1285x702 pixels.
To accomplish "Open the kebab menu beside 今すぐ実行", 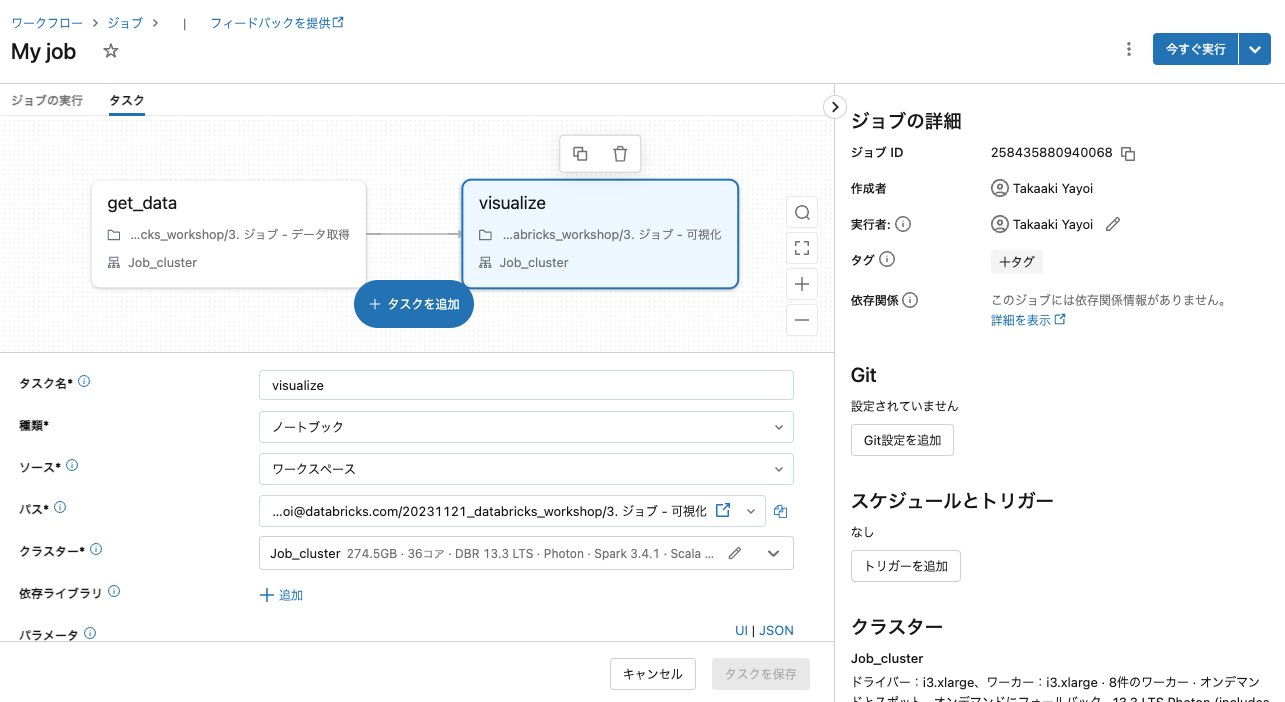I will coord(1128,48).
